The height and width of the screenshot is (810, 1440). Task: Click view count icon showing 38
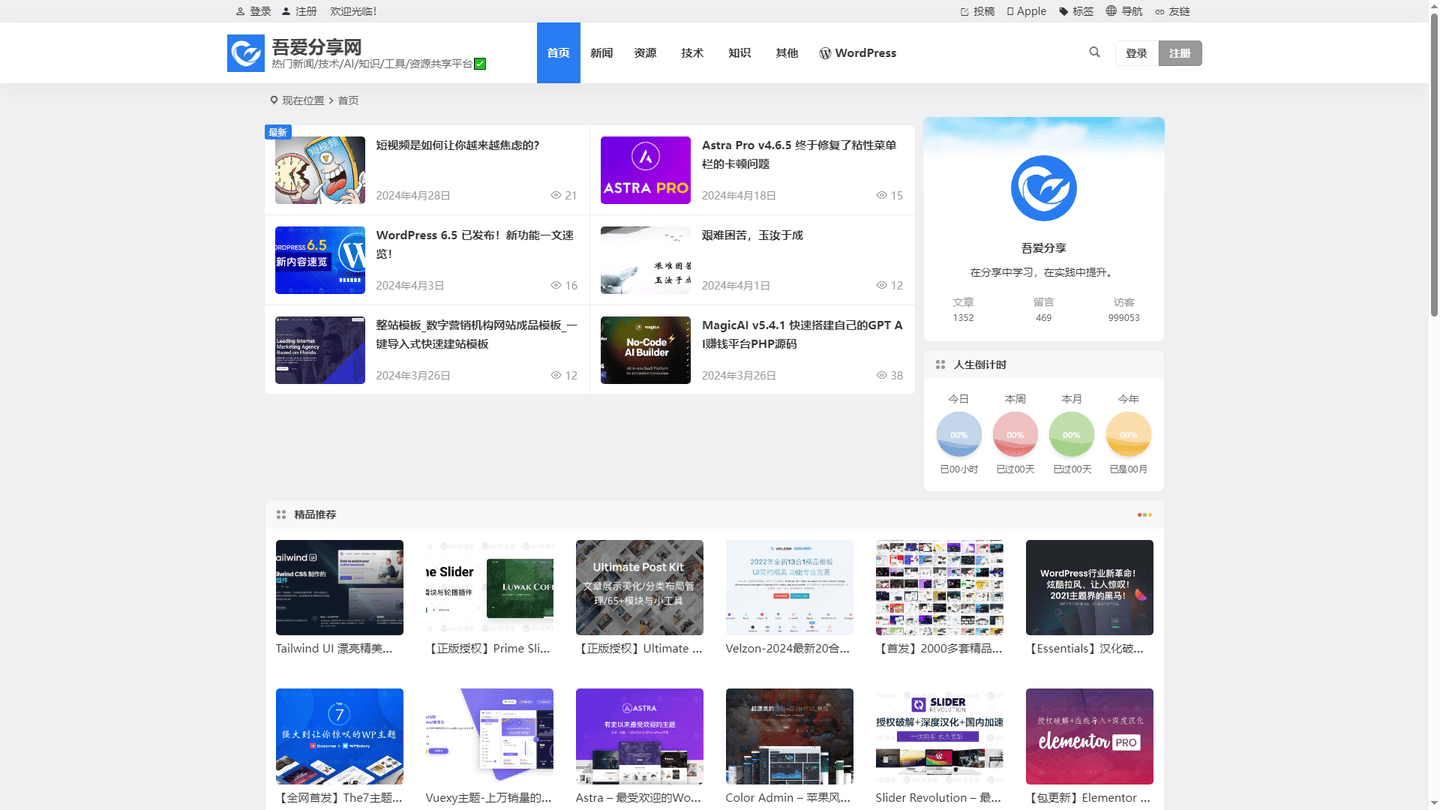click(882, 376)
